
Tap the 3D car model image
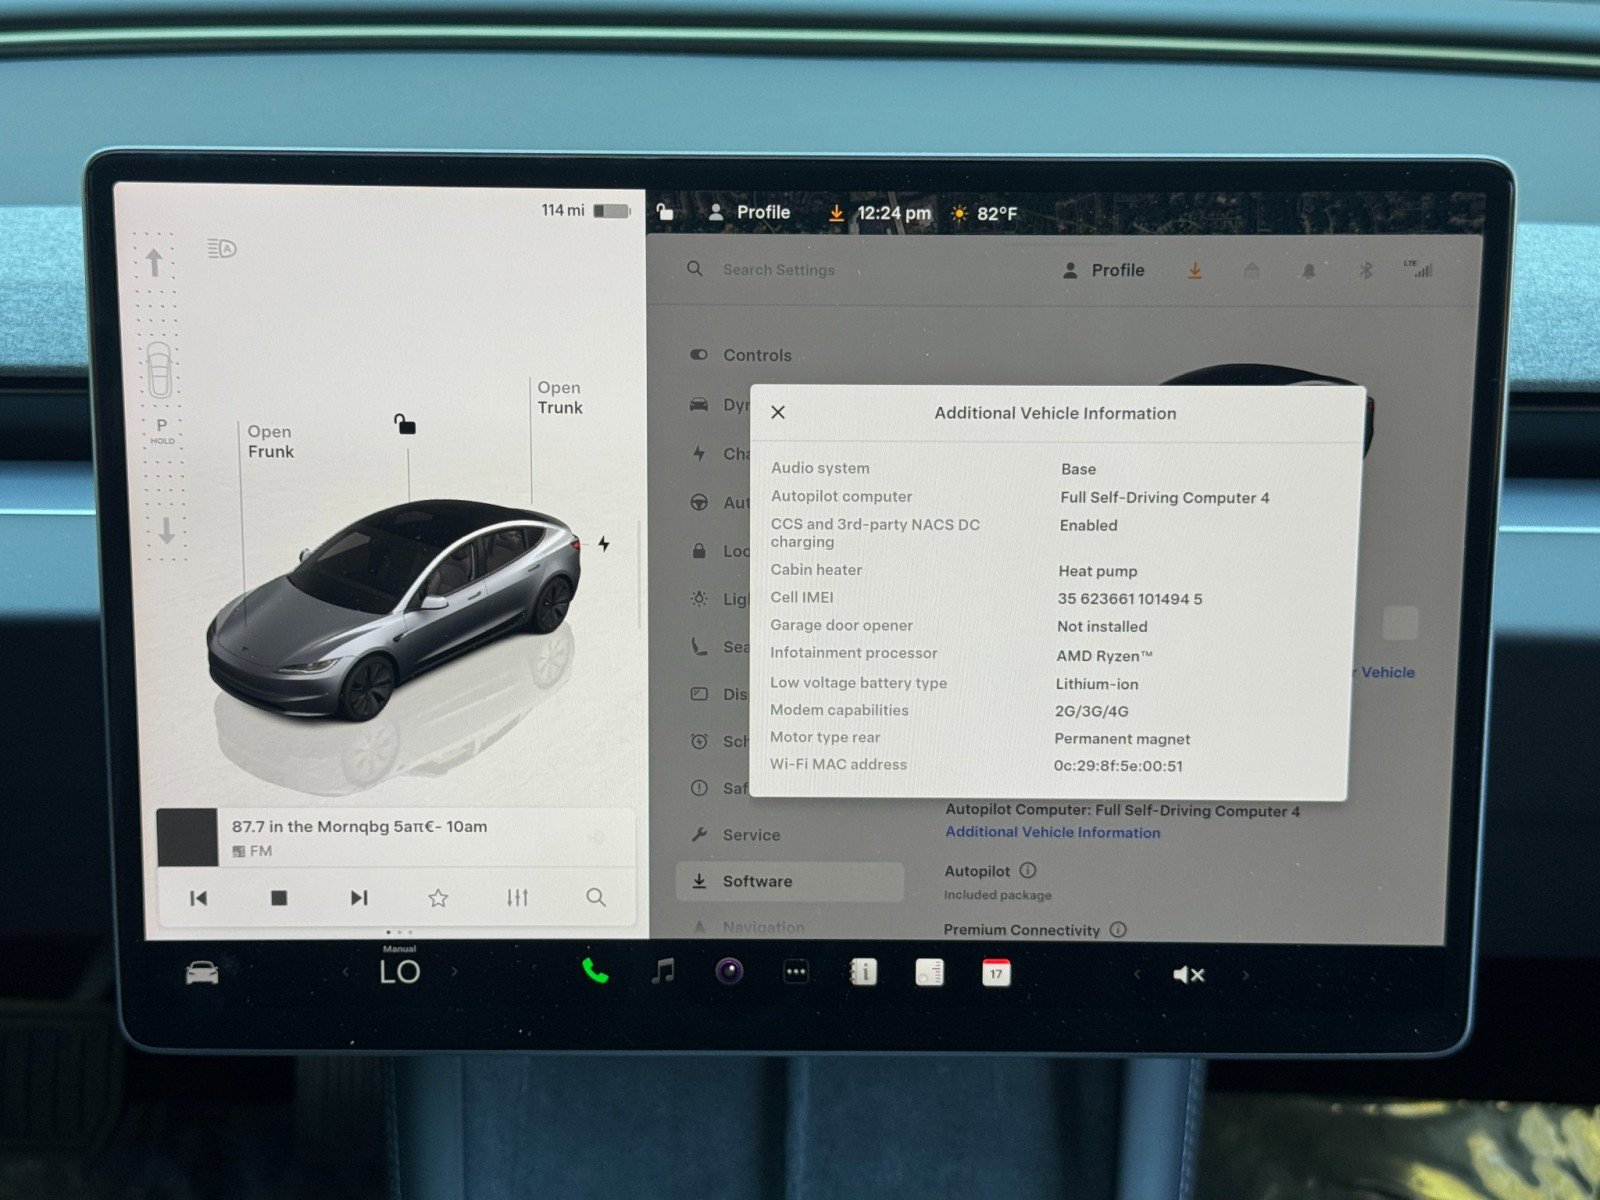[393, 609]
